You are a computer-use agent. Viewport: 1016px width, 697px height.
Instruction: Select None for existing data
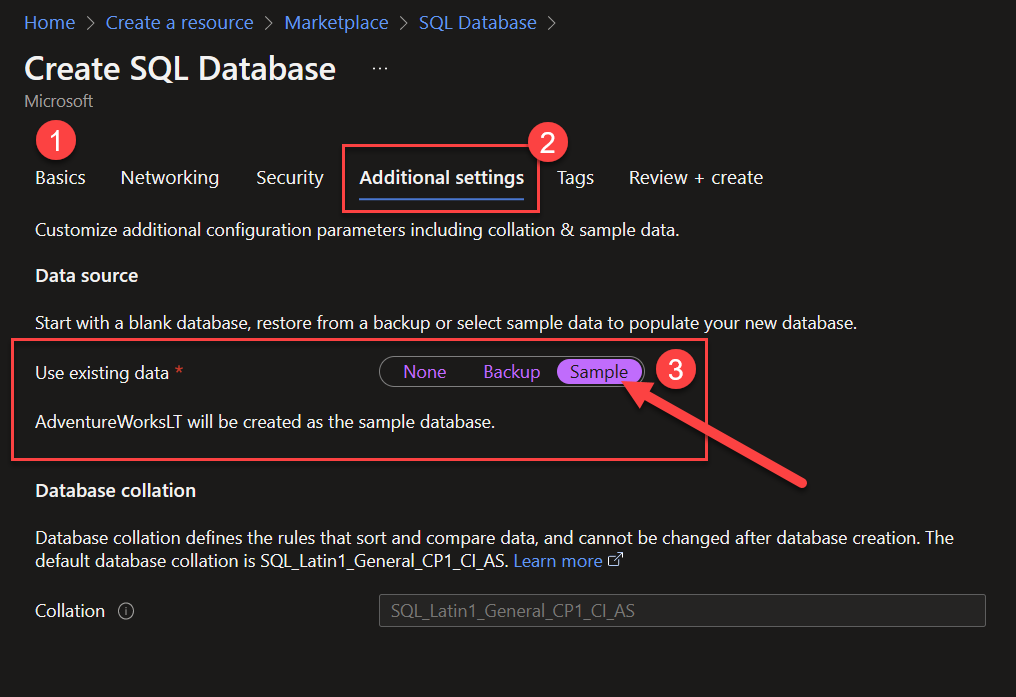coord(424,372)
